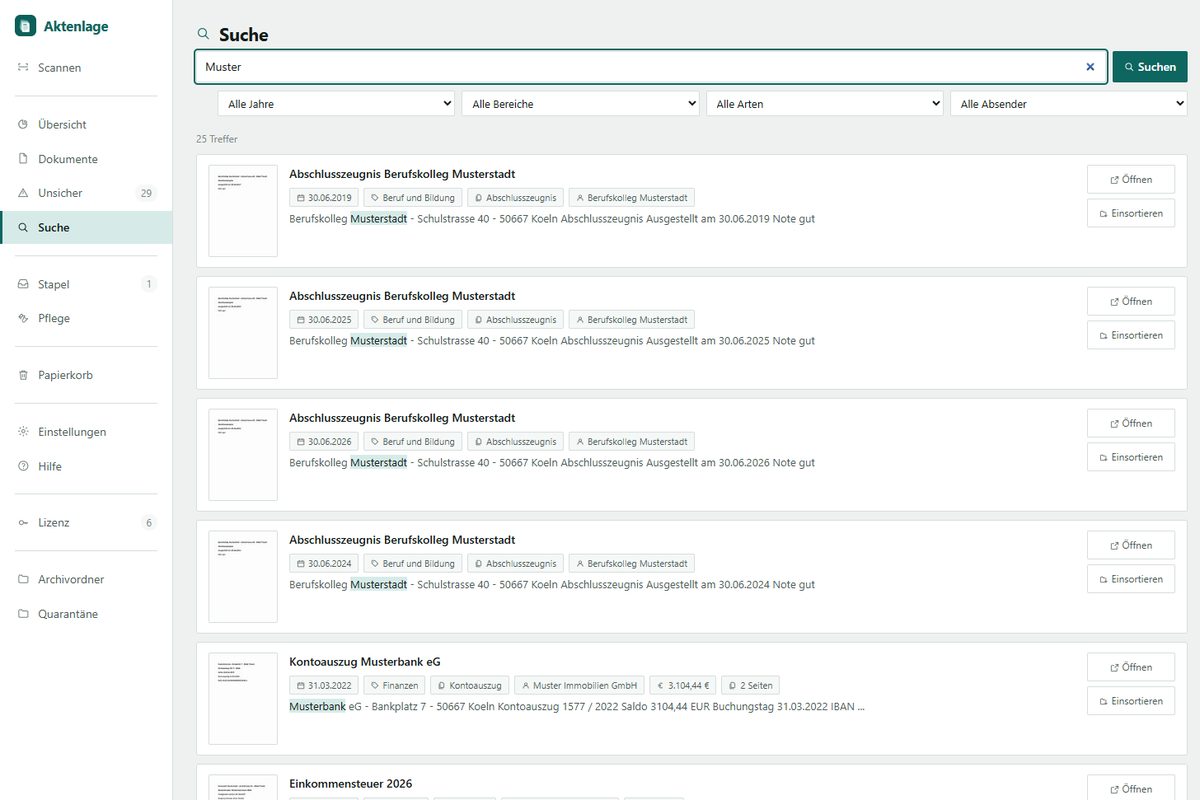Click Beruf und Bildung tag in 2019 result
1200x800 pixels.
(x=413, y=198)
